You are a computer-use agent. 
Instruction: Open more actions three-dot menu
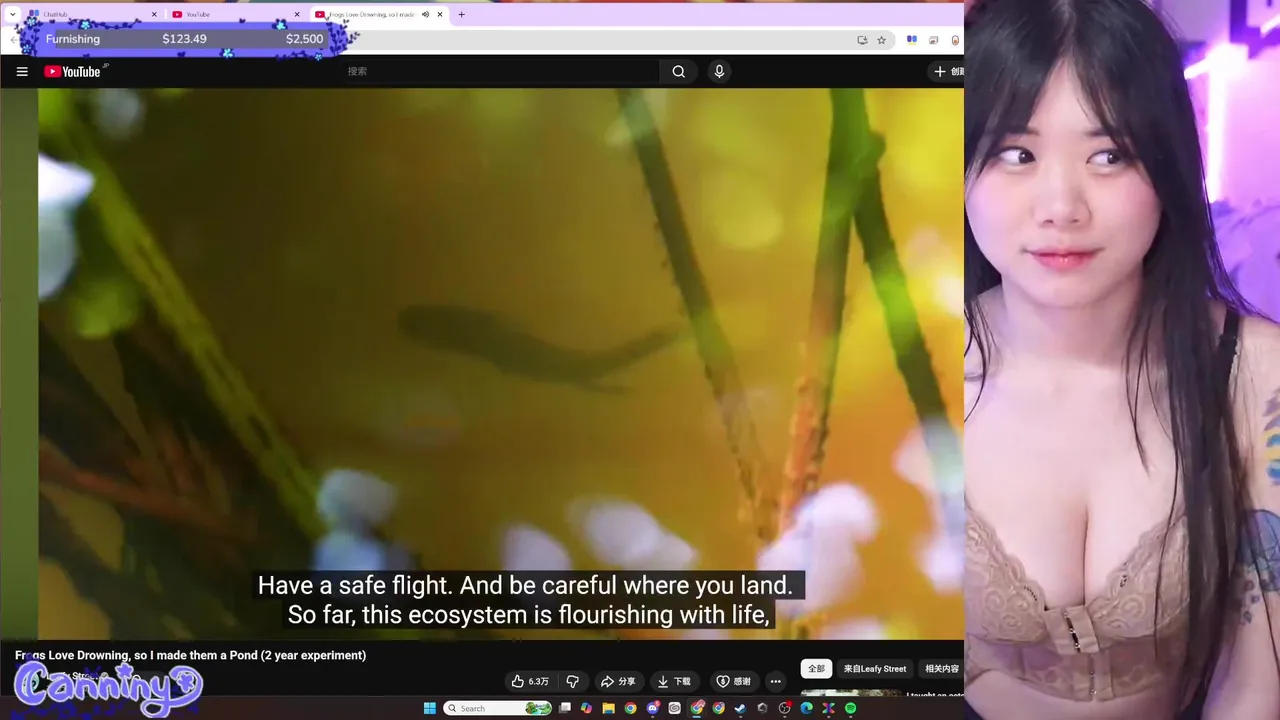click(775, 681)
